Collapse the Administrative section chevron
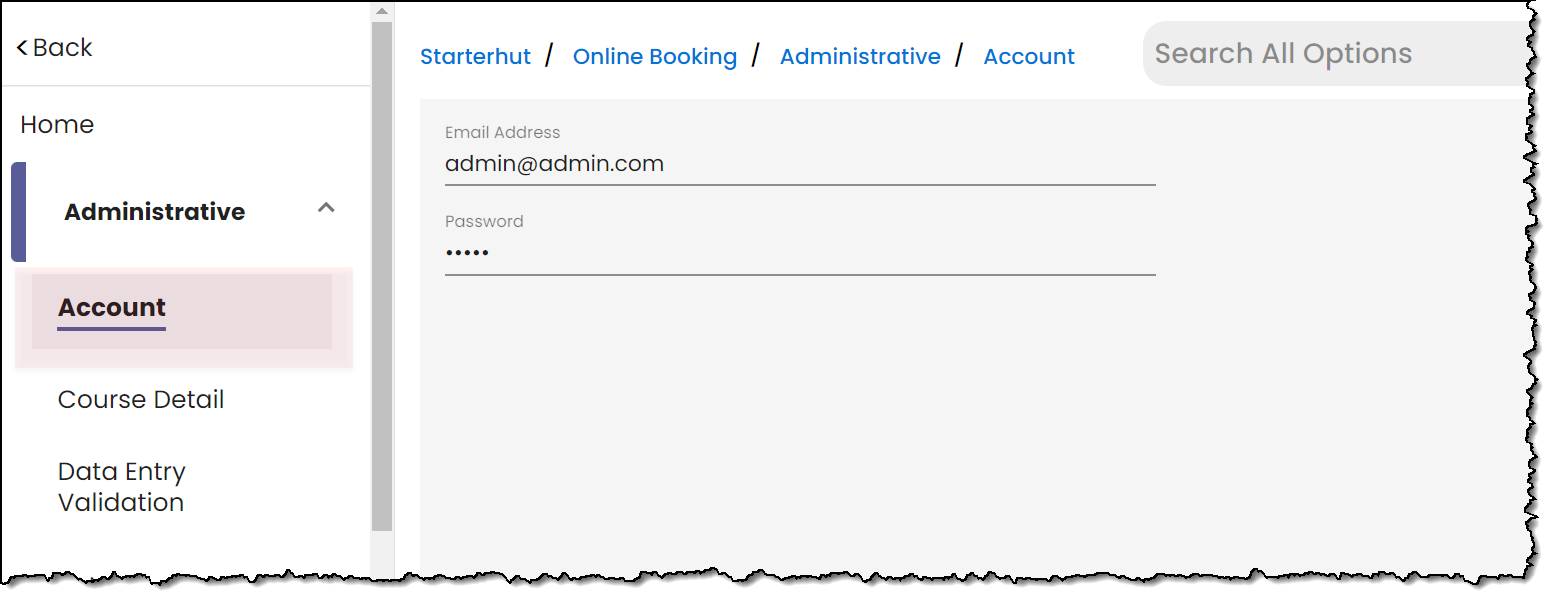This screenshot has width=1554, height=599. [326, 208]
